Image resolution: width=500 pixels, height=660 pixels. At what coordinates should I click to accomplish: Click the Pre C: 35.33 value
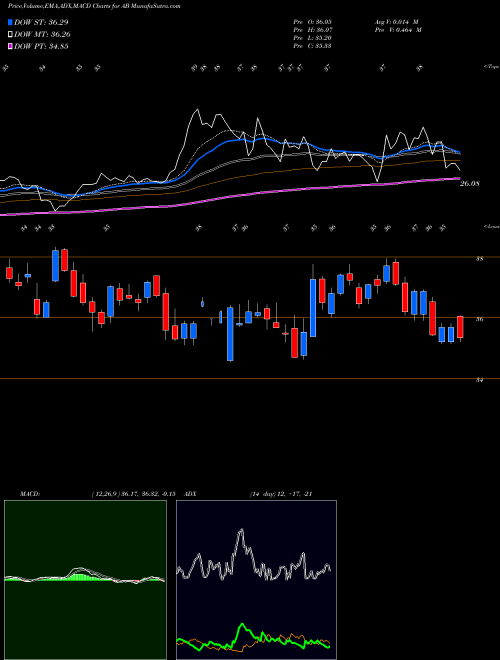pos(312,46)
